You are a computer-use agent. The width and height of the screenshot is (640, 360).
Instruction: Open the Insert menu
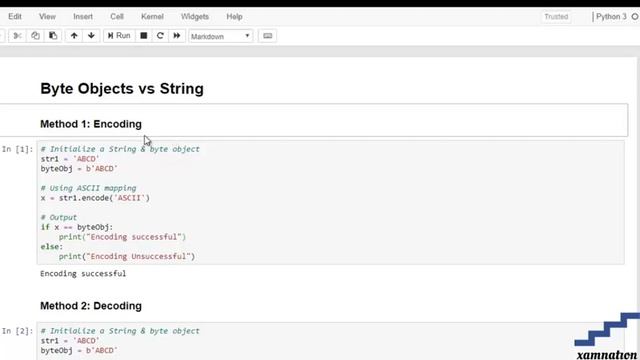point(83,17)
